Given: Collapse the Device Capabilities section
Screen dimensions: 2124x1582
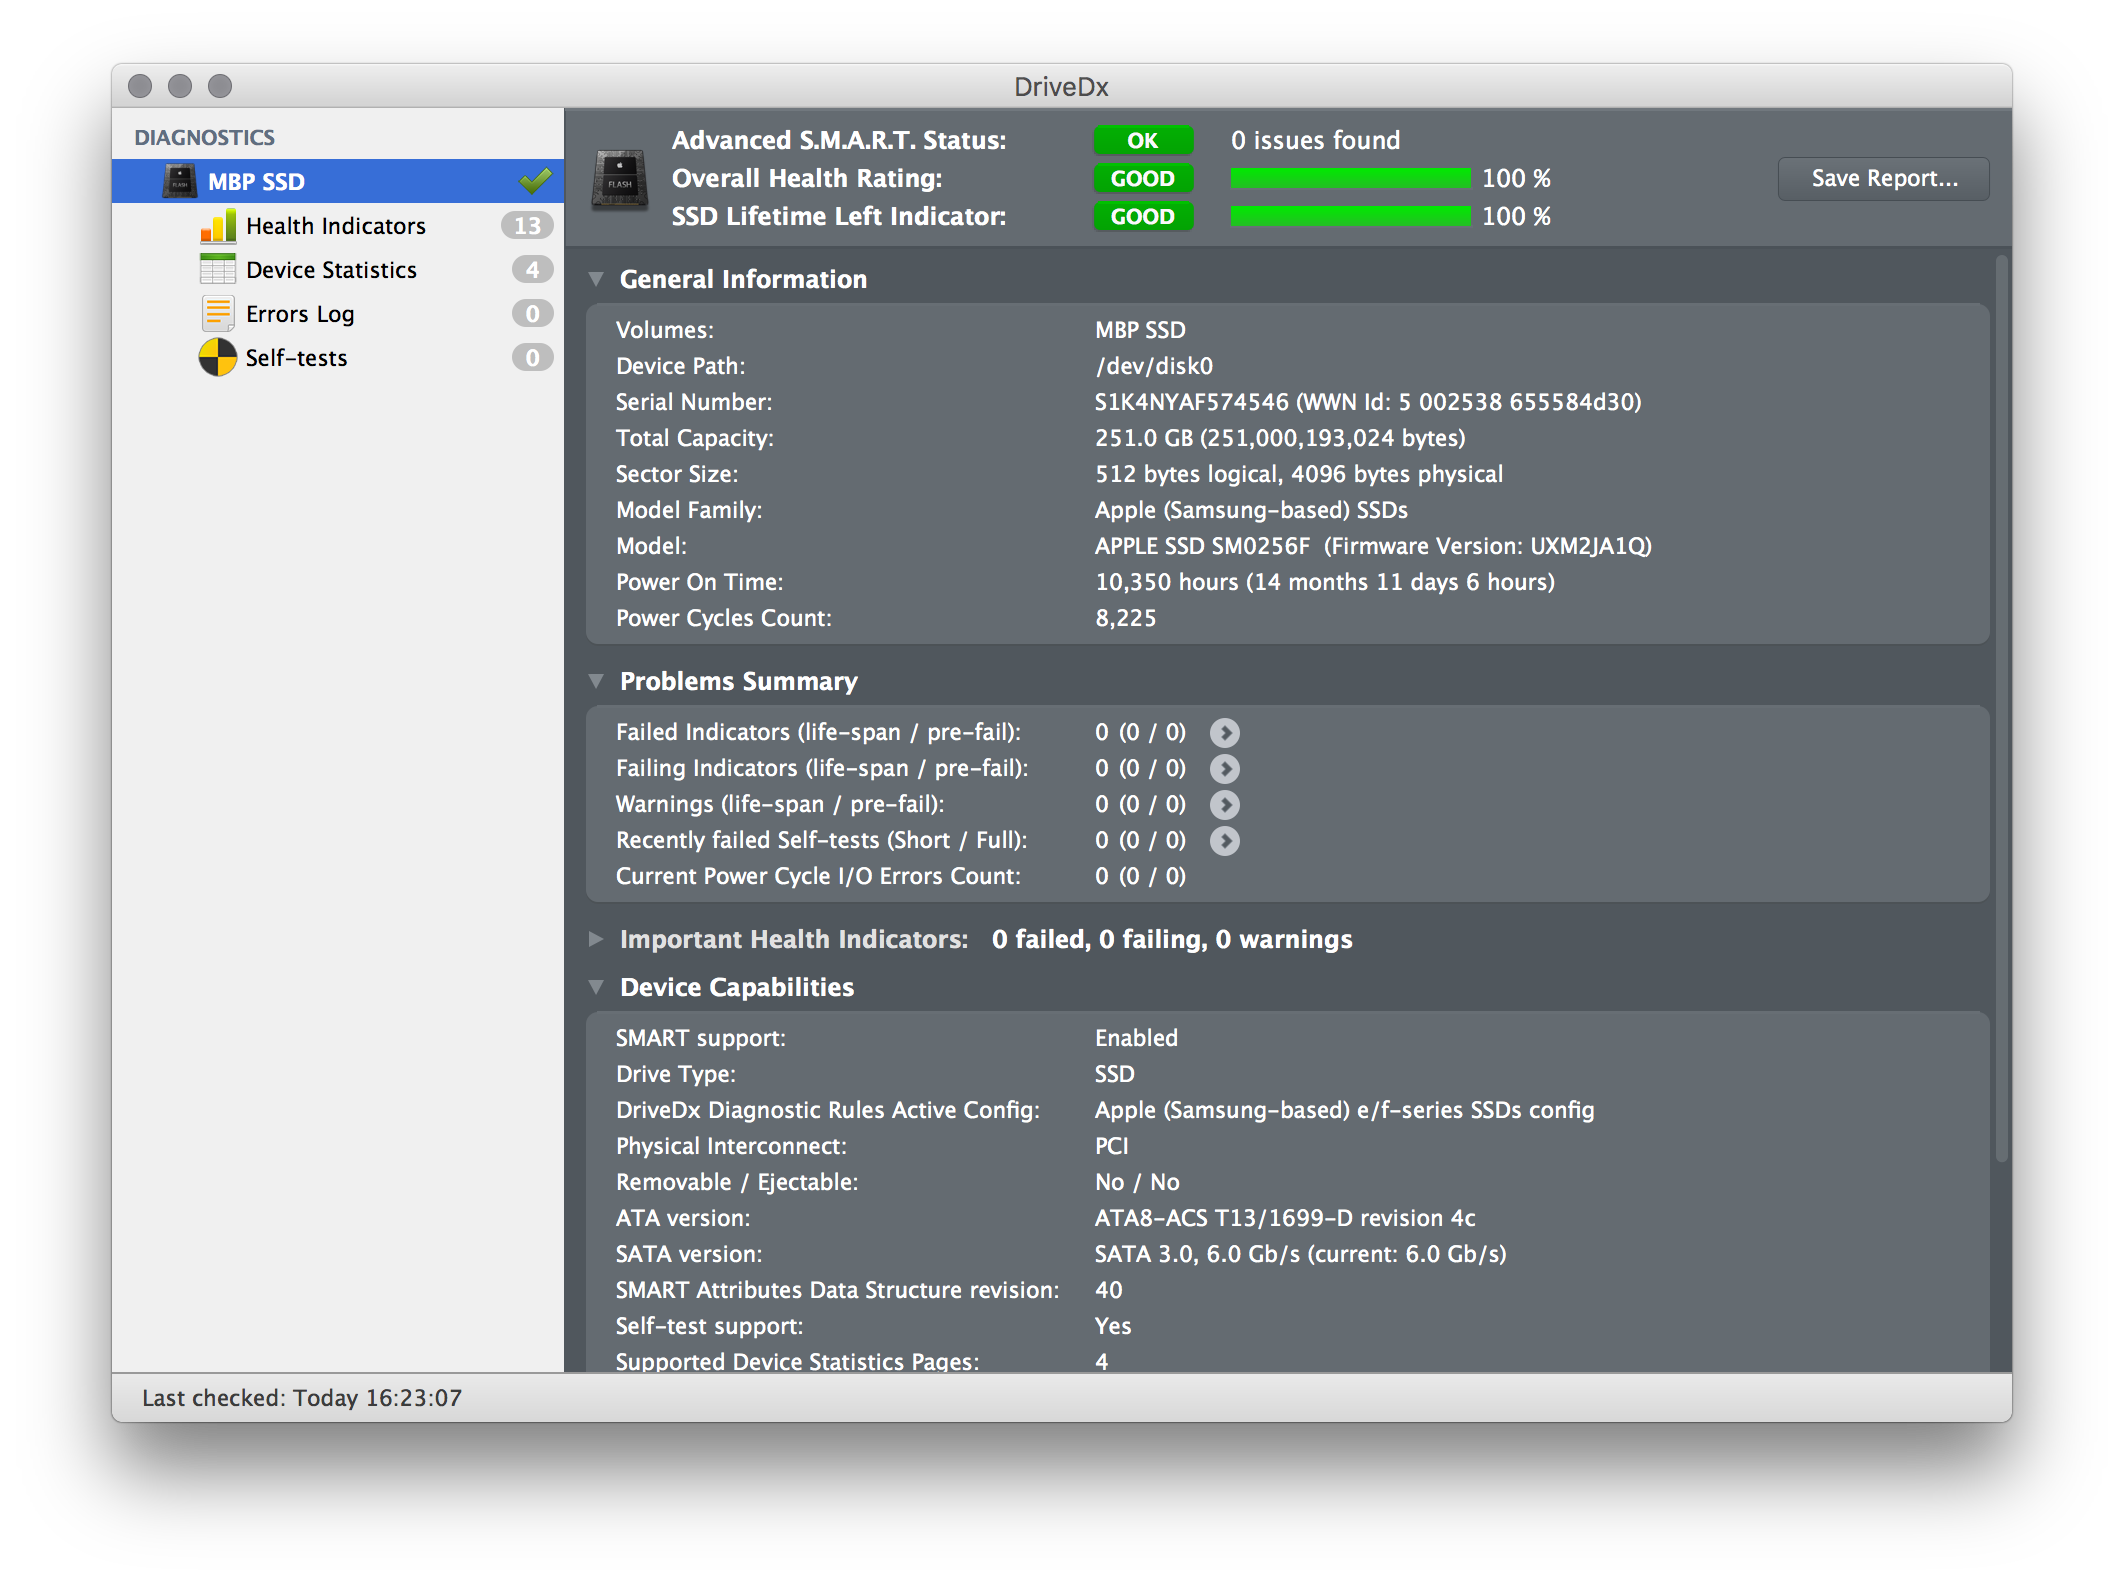Looking at the screenshot, I should point(597,988).
